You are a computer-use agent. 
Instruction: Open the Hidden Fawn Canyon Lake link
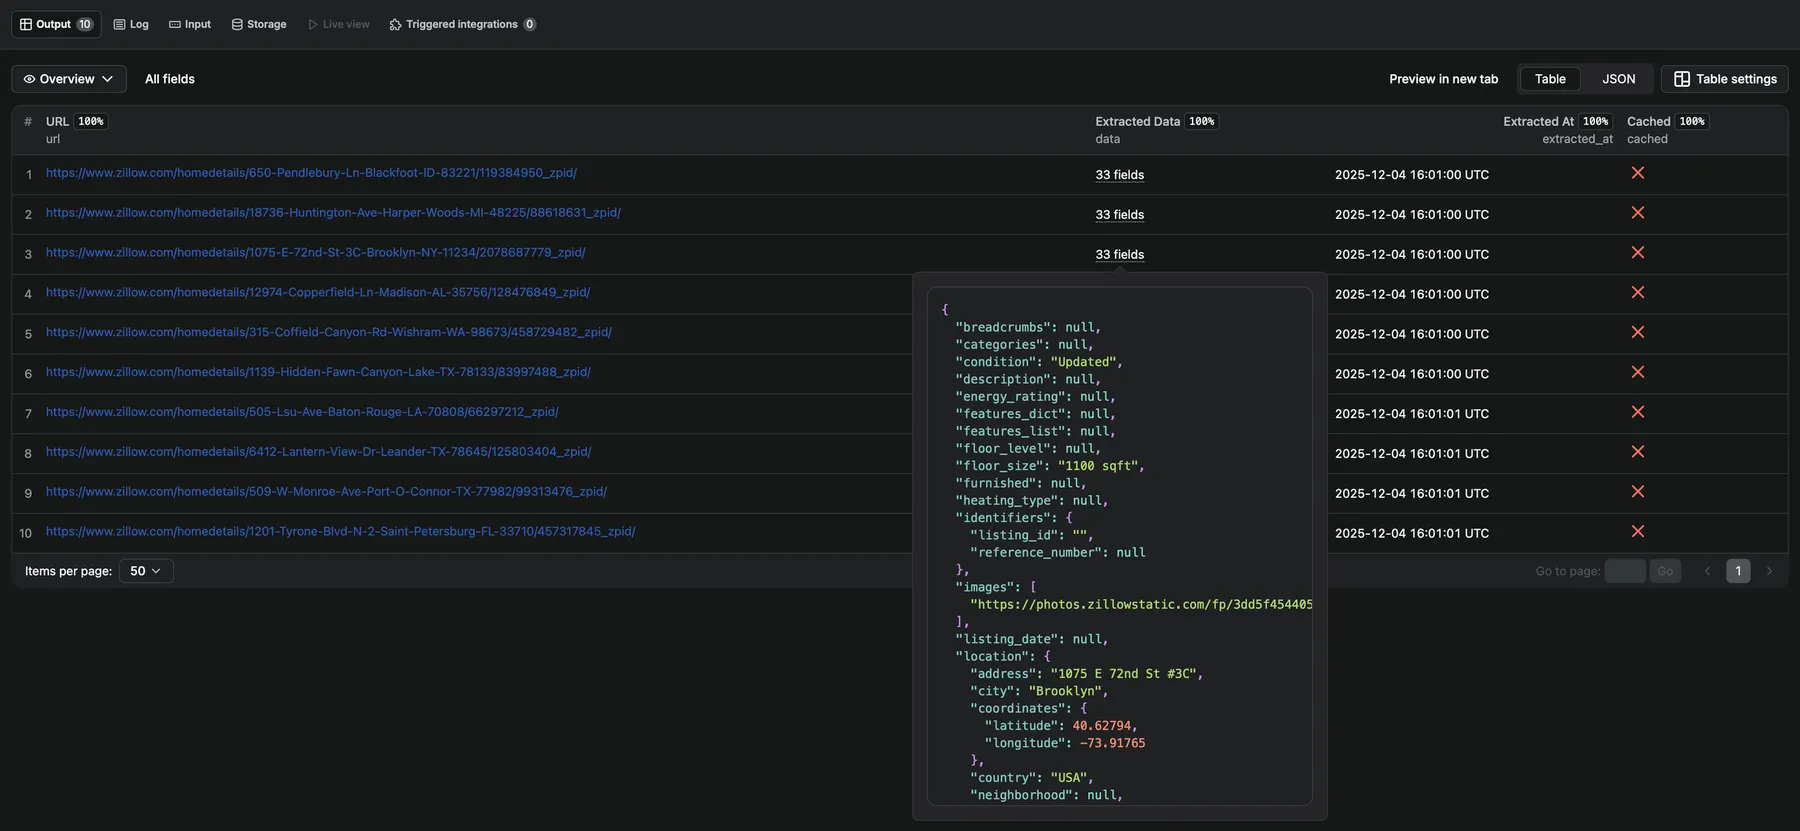(318, 372)
